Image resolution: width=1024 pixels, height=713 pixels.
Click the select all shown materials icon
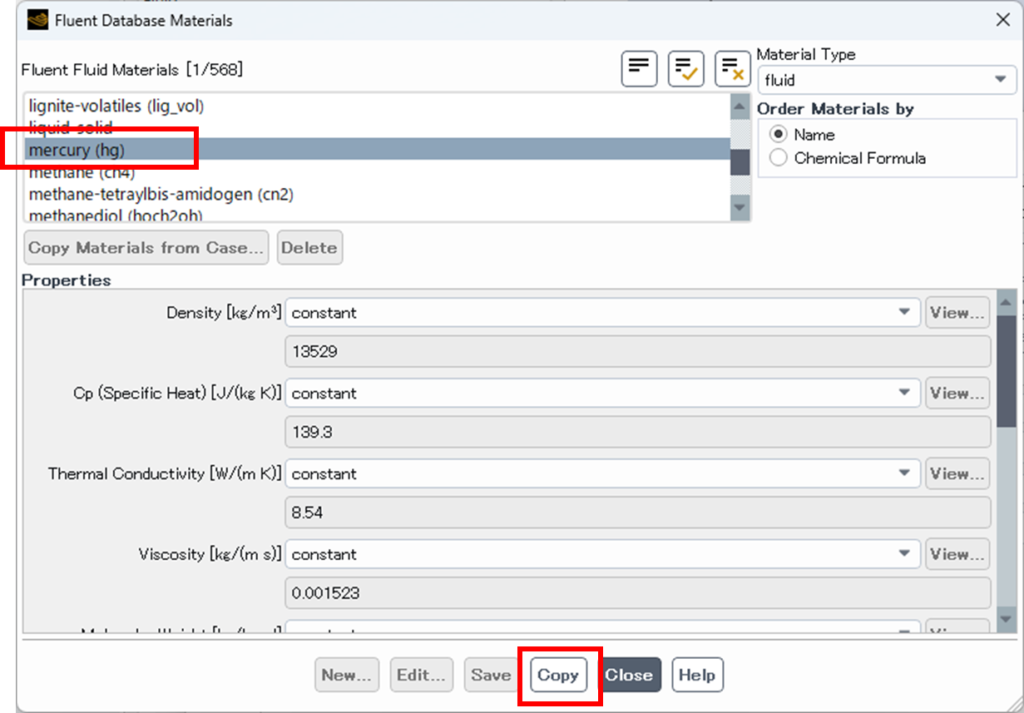click(x=686, y=69)
